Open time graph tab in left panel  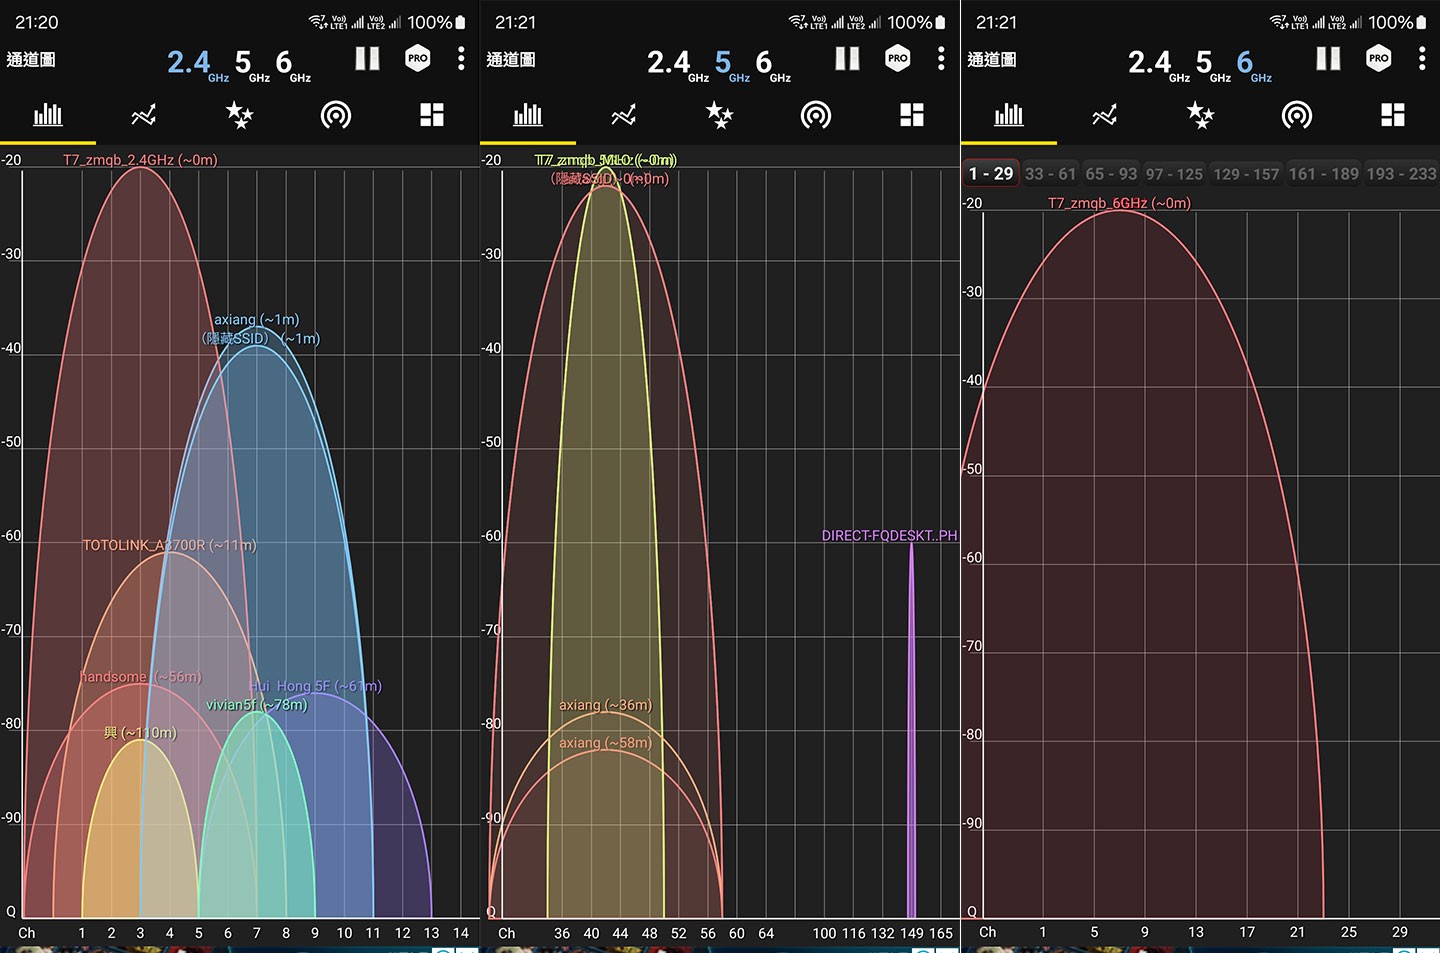144,115
